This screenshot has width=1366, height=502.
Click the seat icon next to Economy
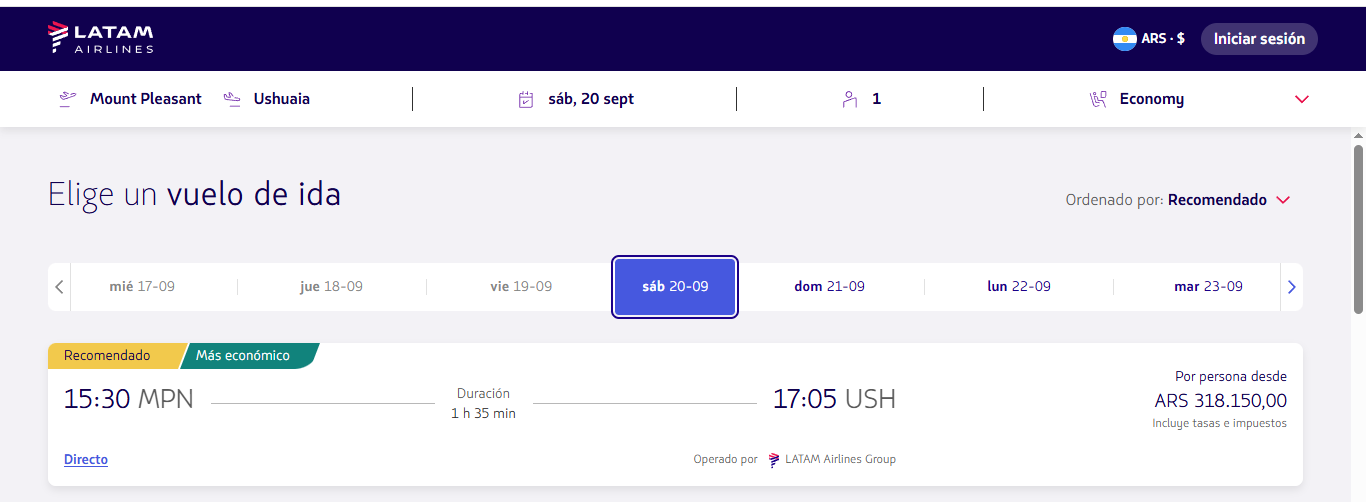(1097, 99)
